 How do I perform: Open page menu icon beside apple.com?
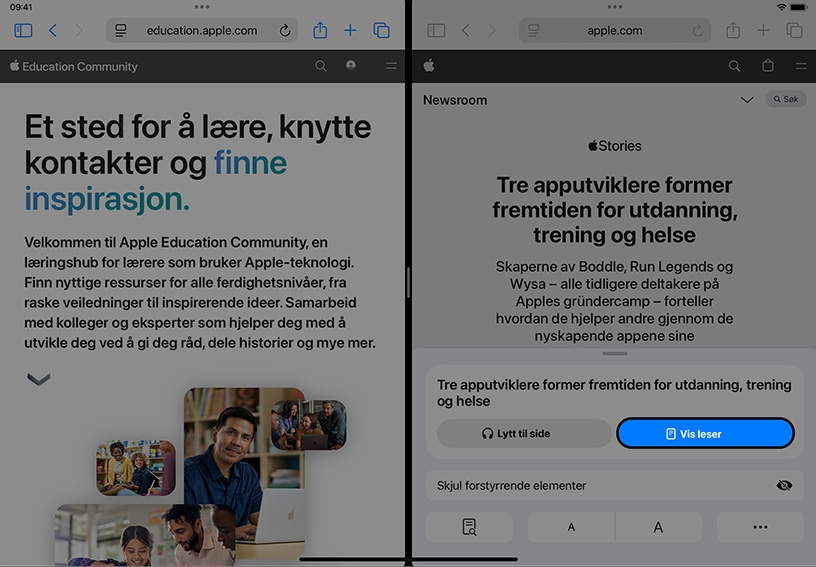click(x=534, y=31)
